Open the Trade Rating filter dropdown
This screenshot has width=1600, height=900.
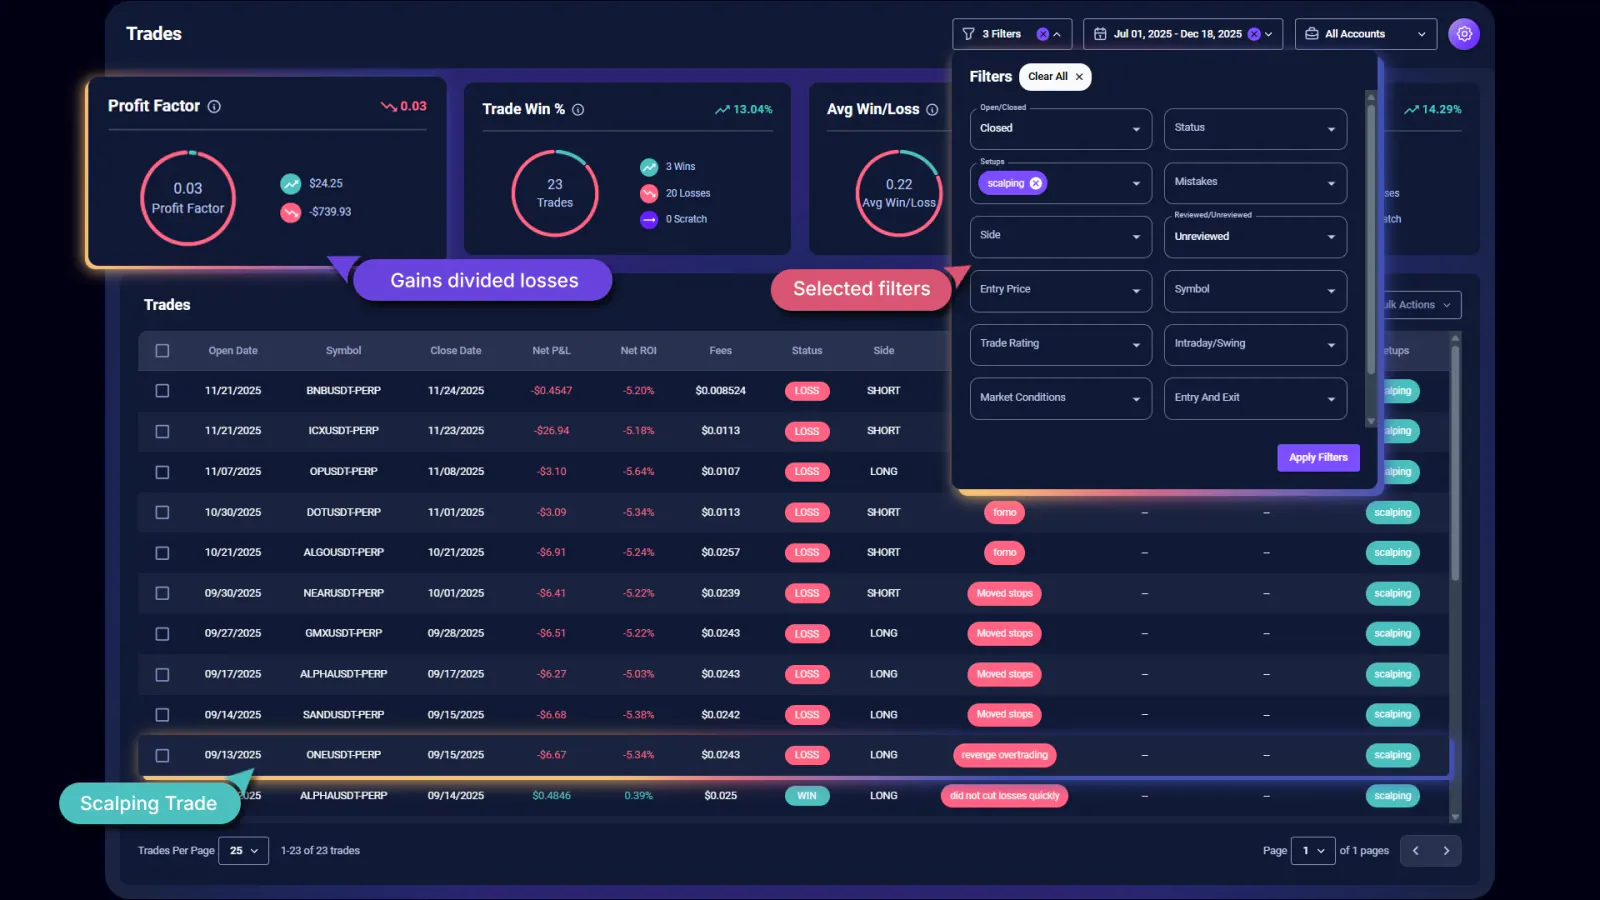pyautogui.click(x=1061, y=345)
